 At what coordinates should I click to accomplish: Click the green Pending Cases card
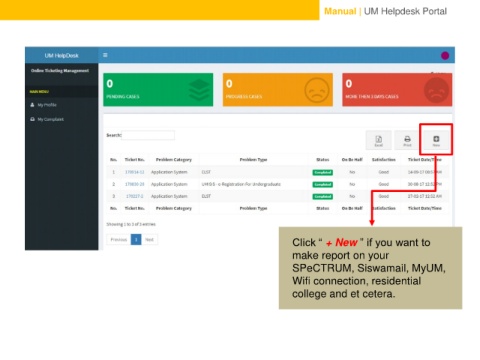point(158,90)
